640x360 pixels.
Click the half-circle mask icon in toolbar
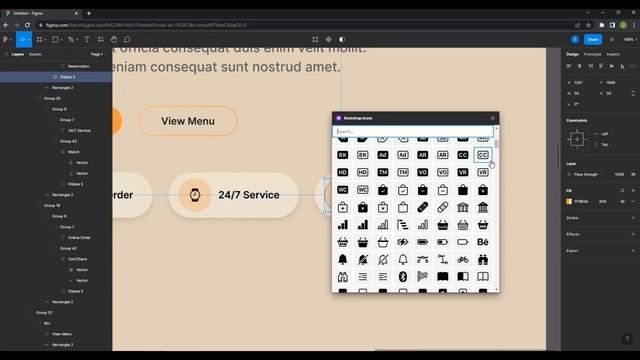click(342, 40)
